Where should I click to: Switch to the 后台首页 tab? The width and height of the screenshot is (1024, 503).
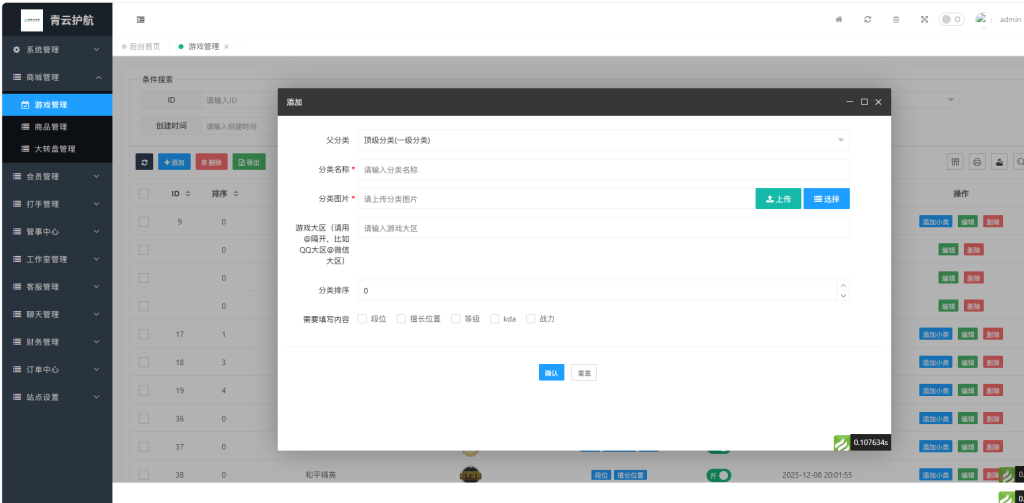[141, 47]
